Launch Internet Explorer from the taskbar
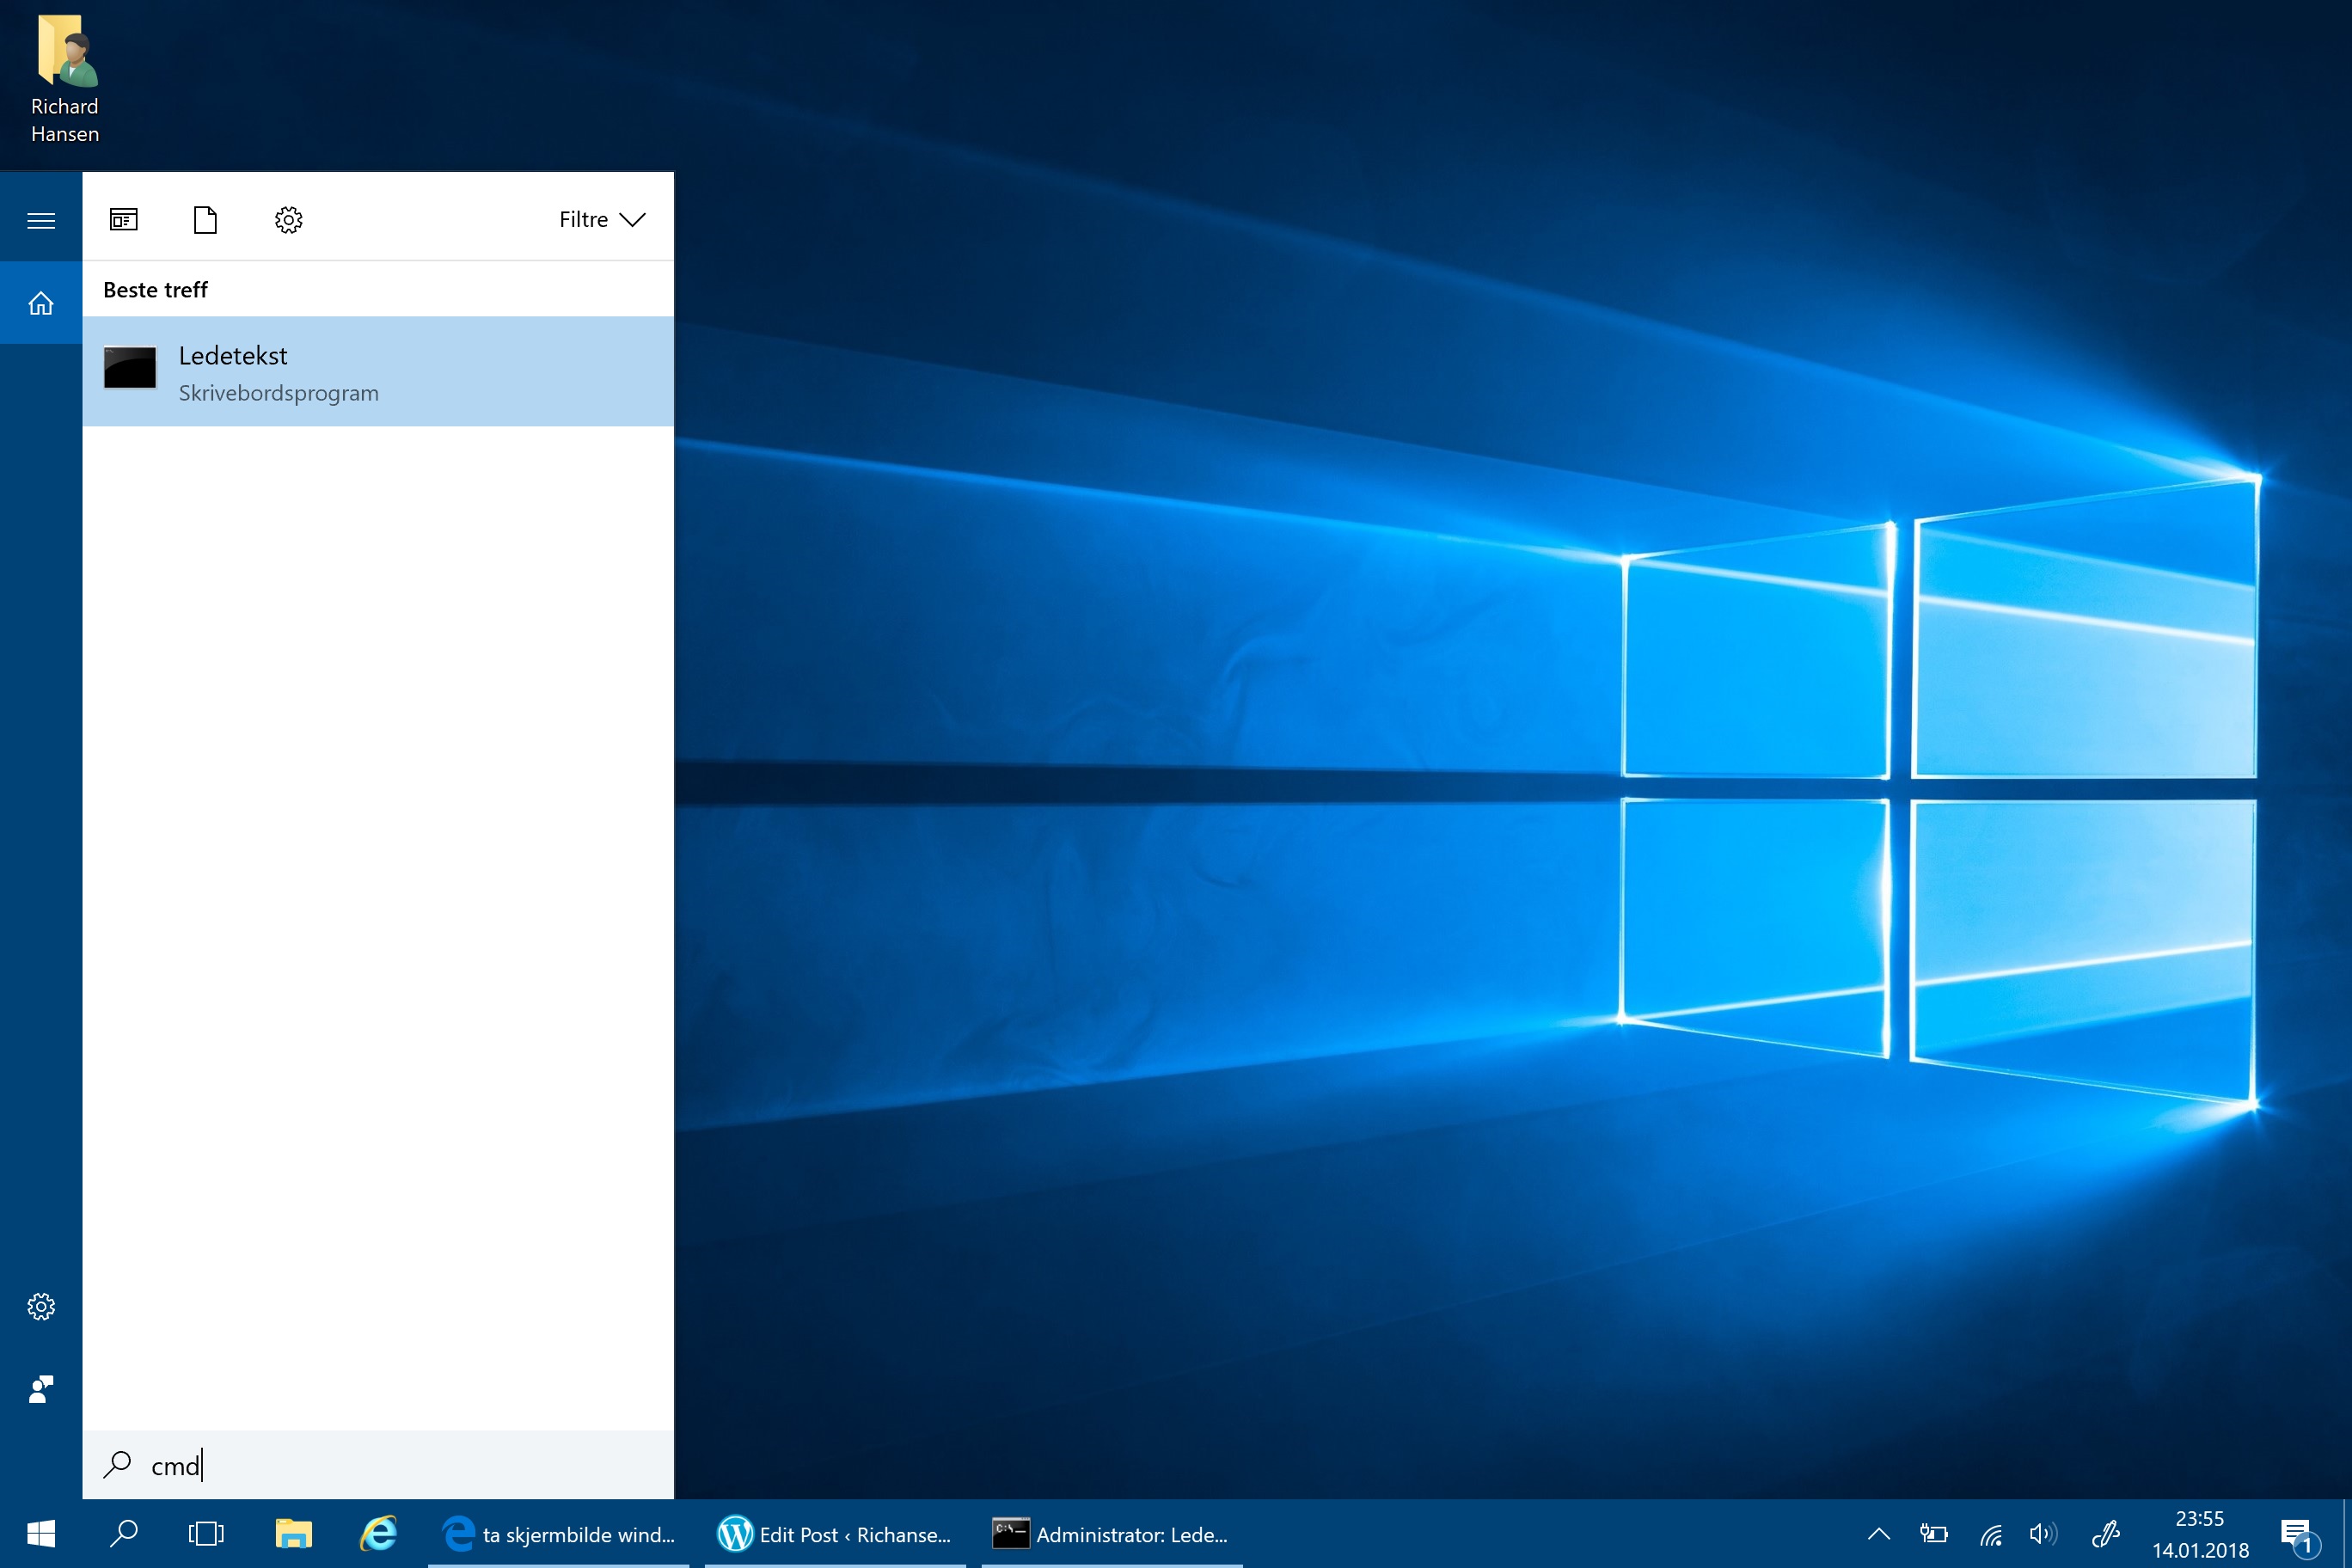This screenshot has width=2352, height=1568. point(379,1534)
